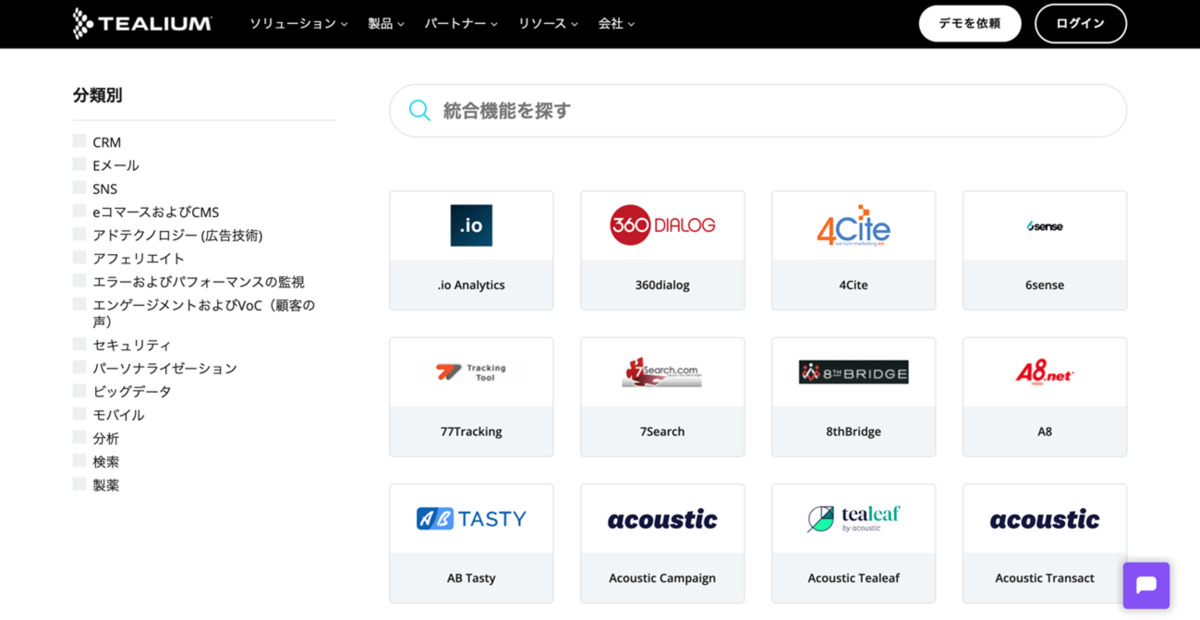The height and width of the screenshot is (620, 1200).
Task: Select the Acoustic Campaign logo
Action: click(x=662, y=519)
